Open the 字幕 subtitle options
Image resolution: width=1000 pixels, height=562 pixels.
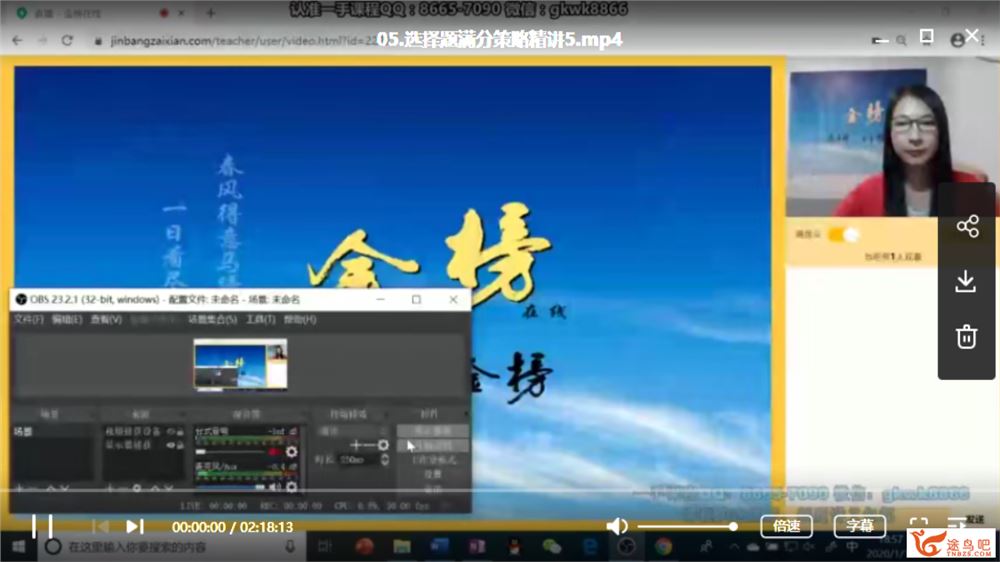[x=860, y=526]
